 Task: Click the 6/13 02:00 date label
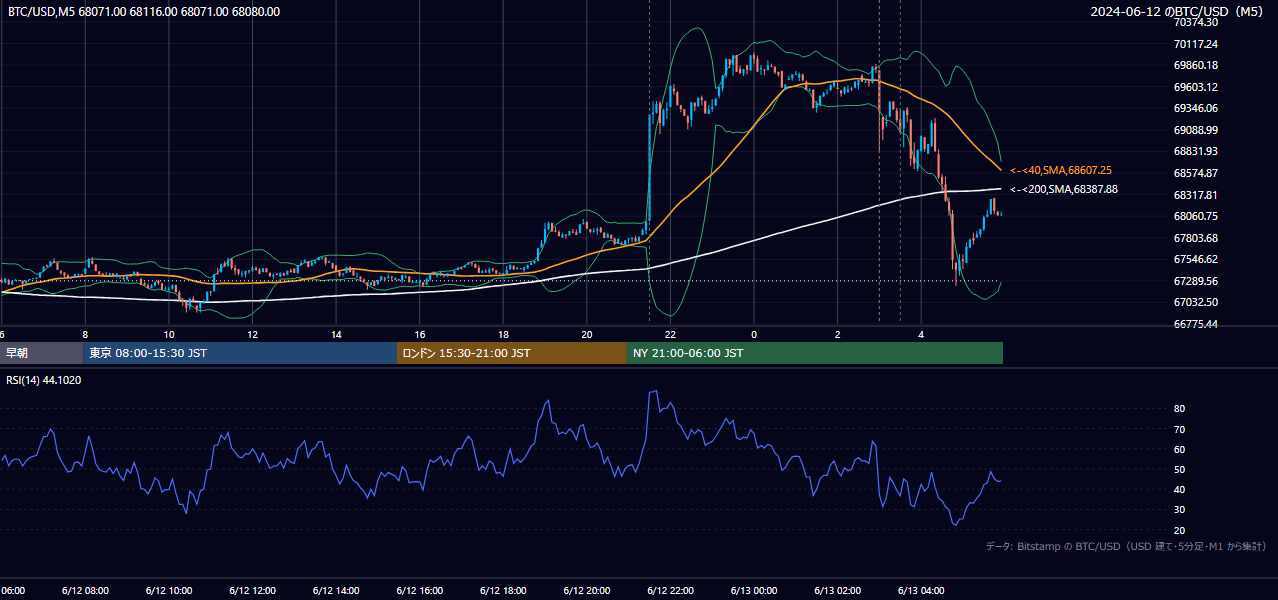click(838, 590)
